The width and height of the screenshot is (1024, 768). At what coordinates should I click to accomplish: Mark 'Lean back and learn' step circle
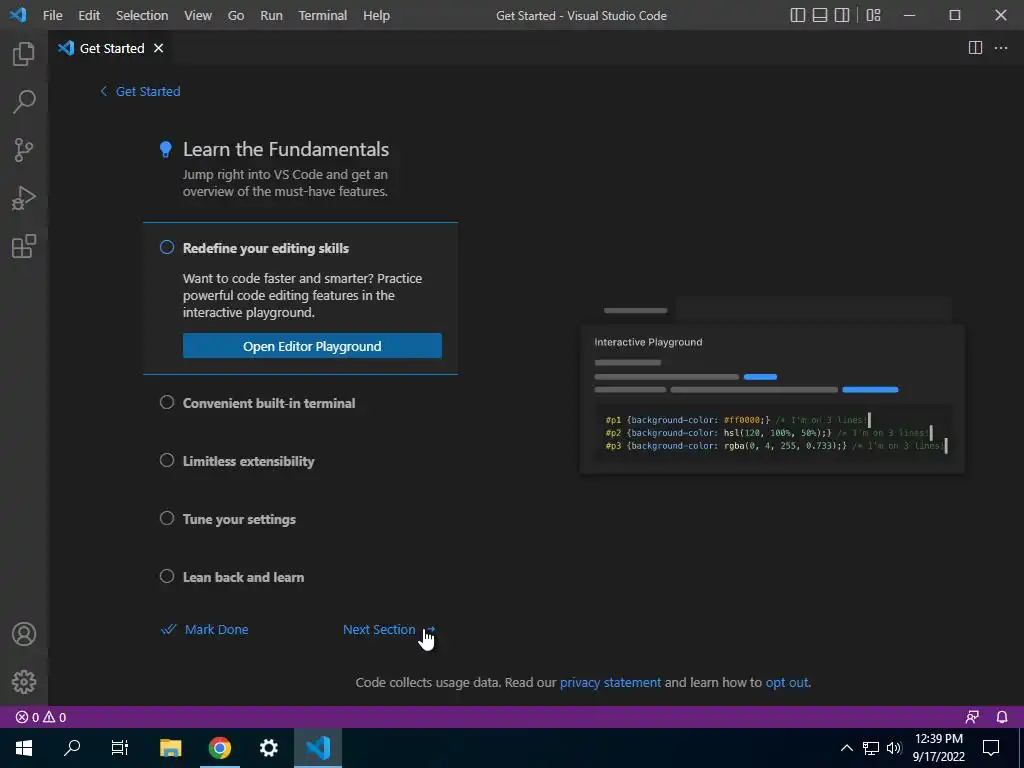point(167,577)
